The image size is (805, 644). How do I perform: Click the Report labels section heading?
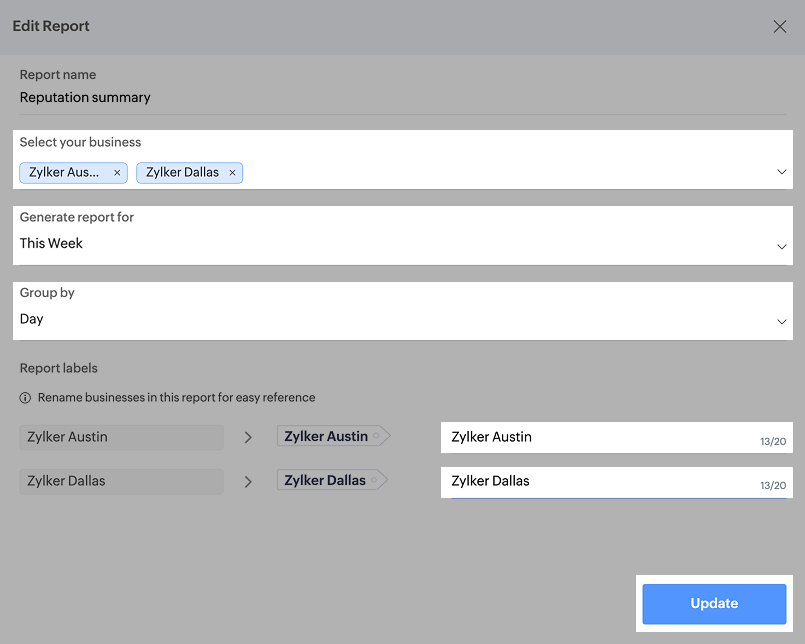(x=59, y=368)
